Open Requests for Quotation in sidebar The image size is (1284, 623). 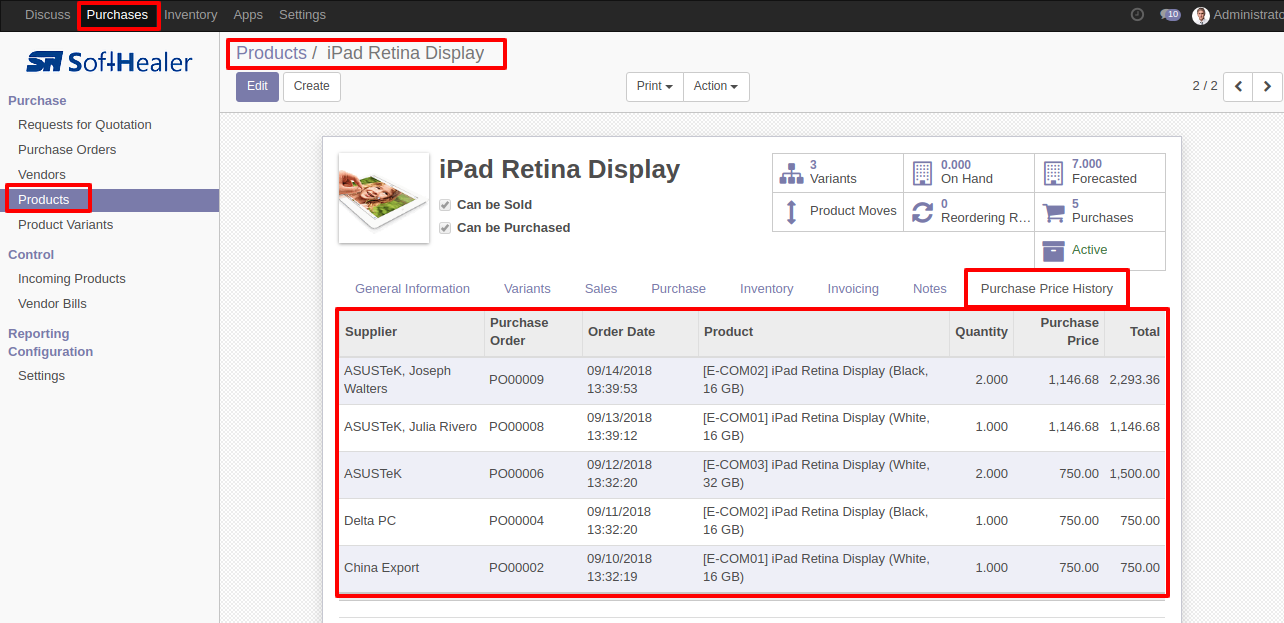[x=85, y=125]
